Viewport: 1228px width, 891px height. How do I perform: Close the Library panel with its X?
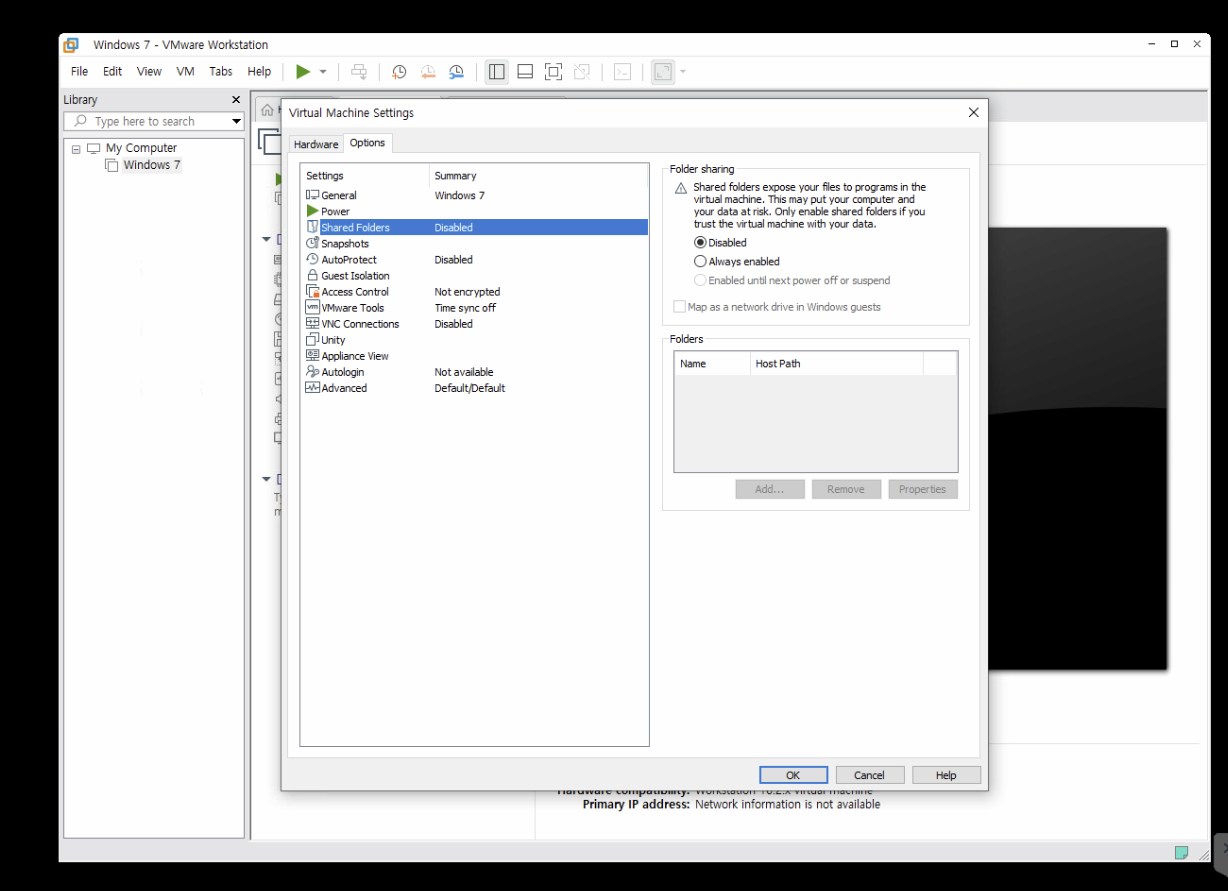pyautogui.click(x=236, y=100)
